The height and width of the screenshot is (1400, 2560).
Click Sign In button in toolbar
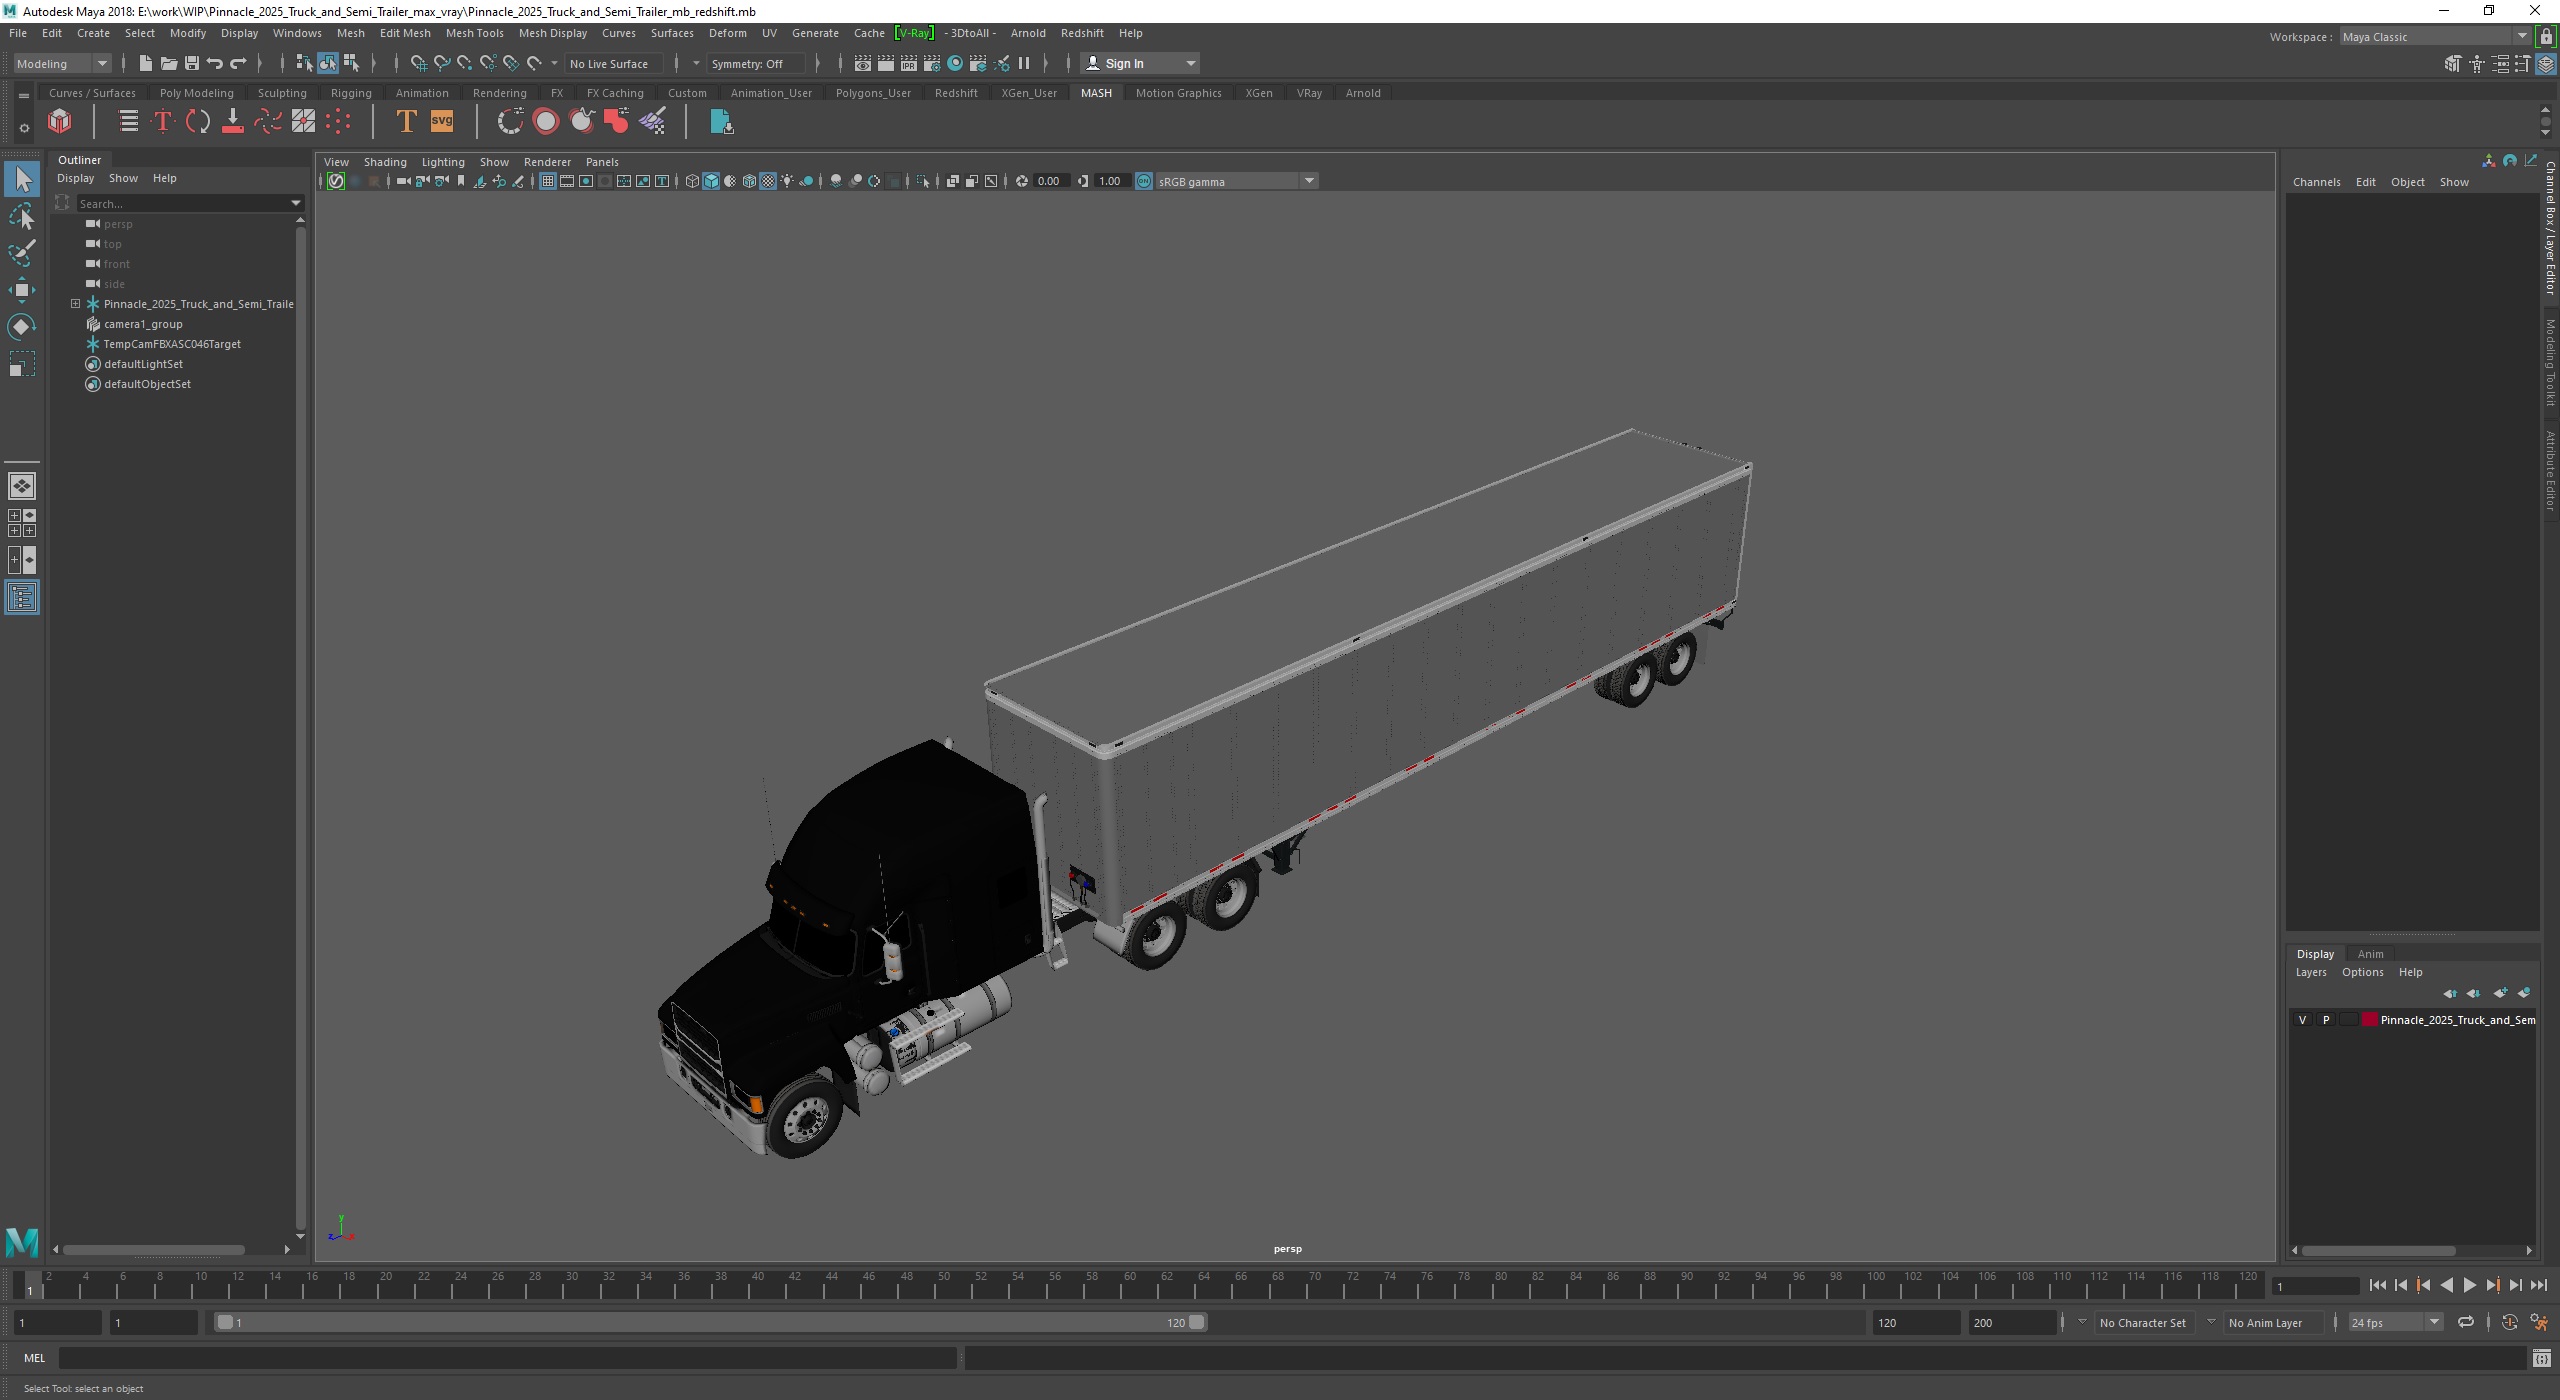pos(1129,62)
